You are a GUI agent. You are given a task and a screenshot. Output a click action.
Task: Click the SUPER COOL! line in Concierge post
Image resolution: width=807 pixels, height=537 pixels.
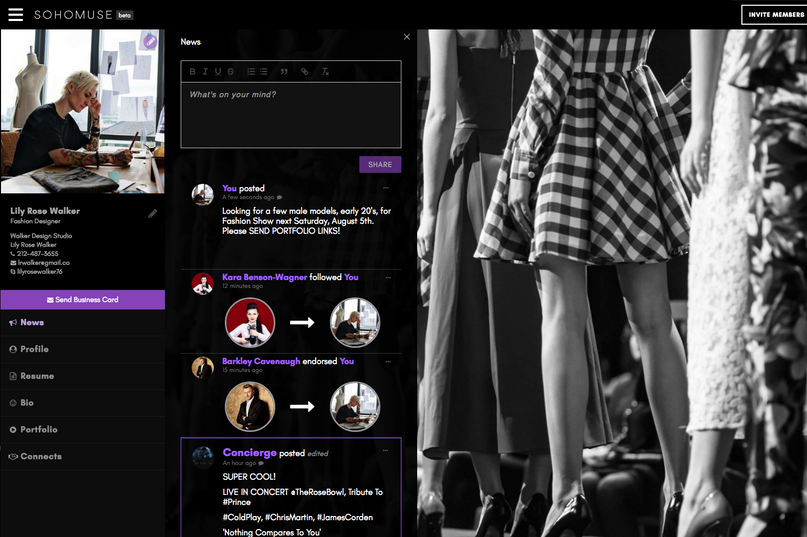click(249, 477)
